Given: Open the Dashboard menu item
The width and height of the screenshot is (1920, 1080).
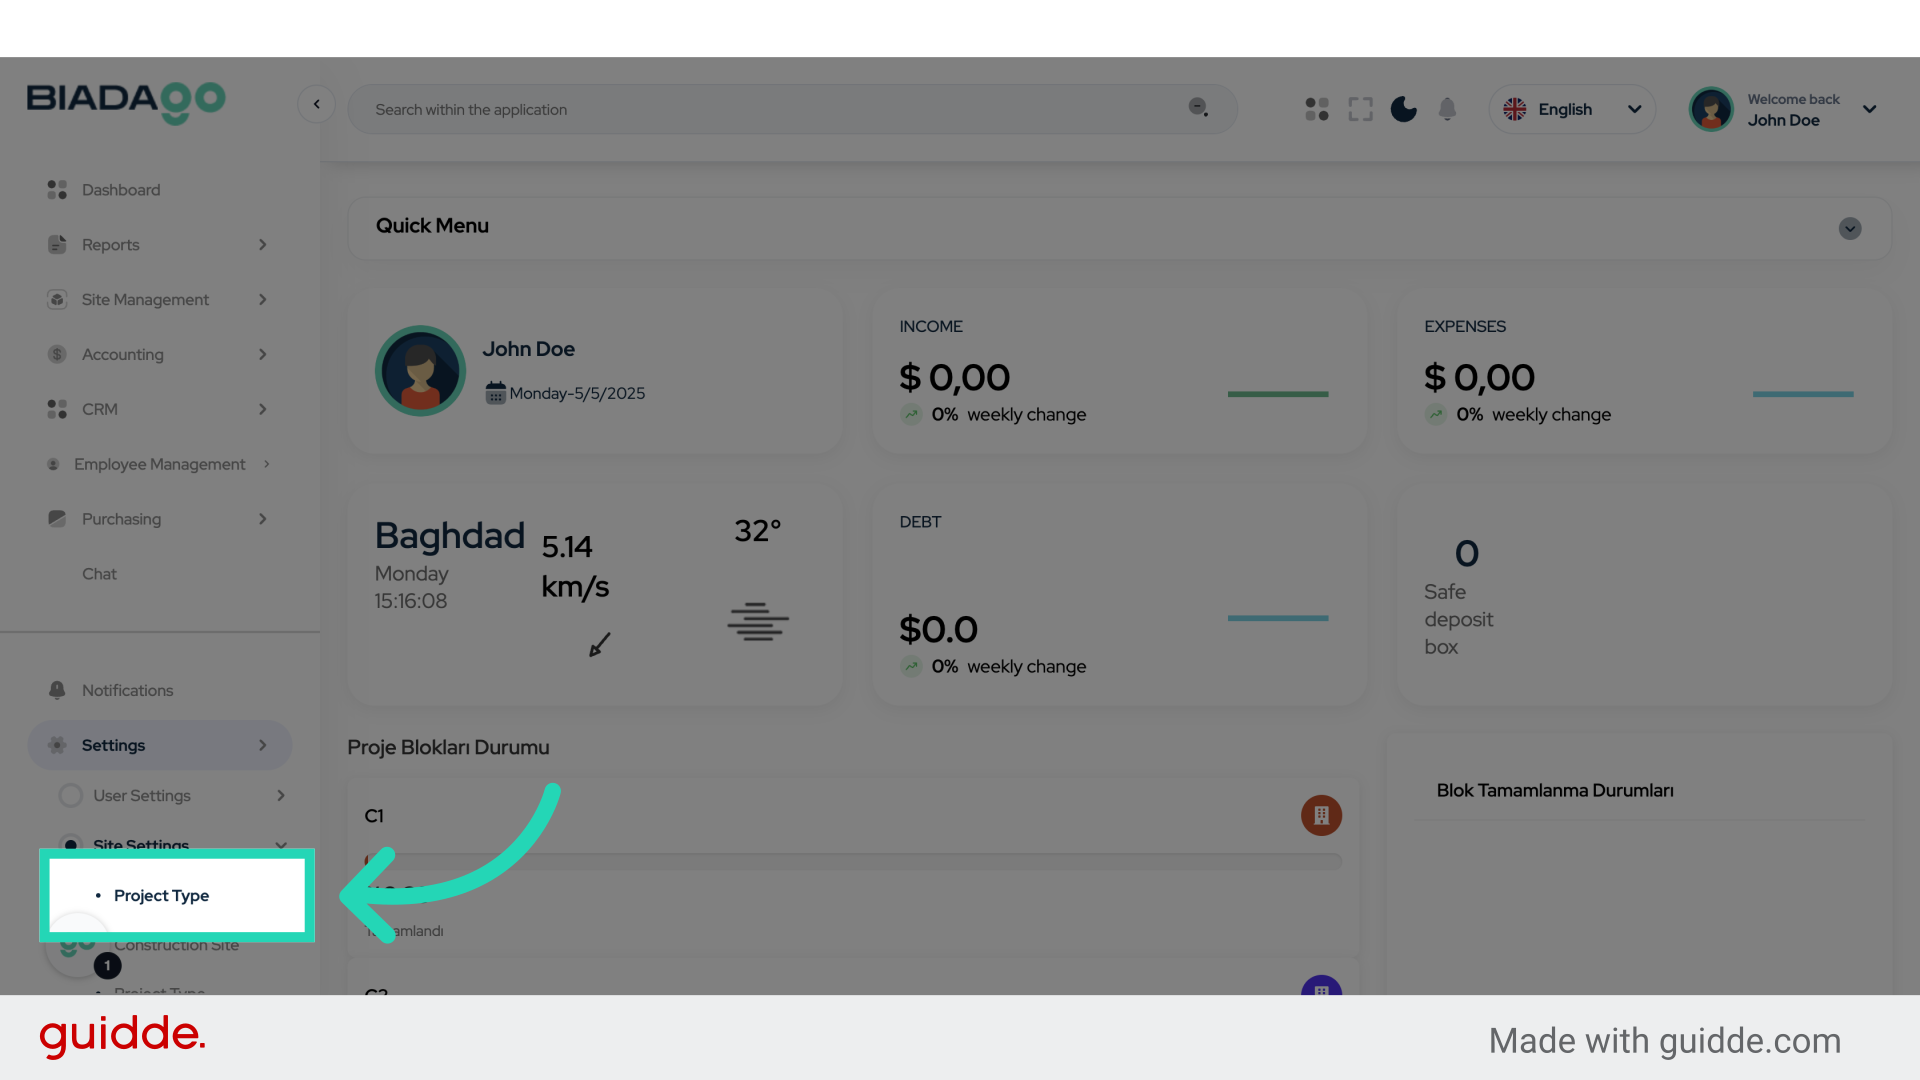Looking at the screenshot, I should click(120, 190).
